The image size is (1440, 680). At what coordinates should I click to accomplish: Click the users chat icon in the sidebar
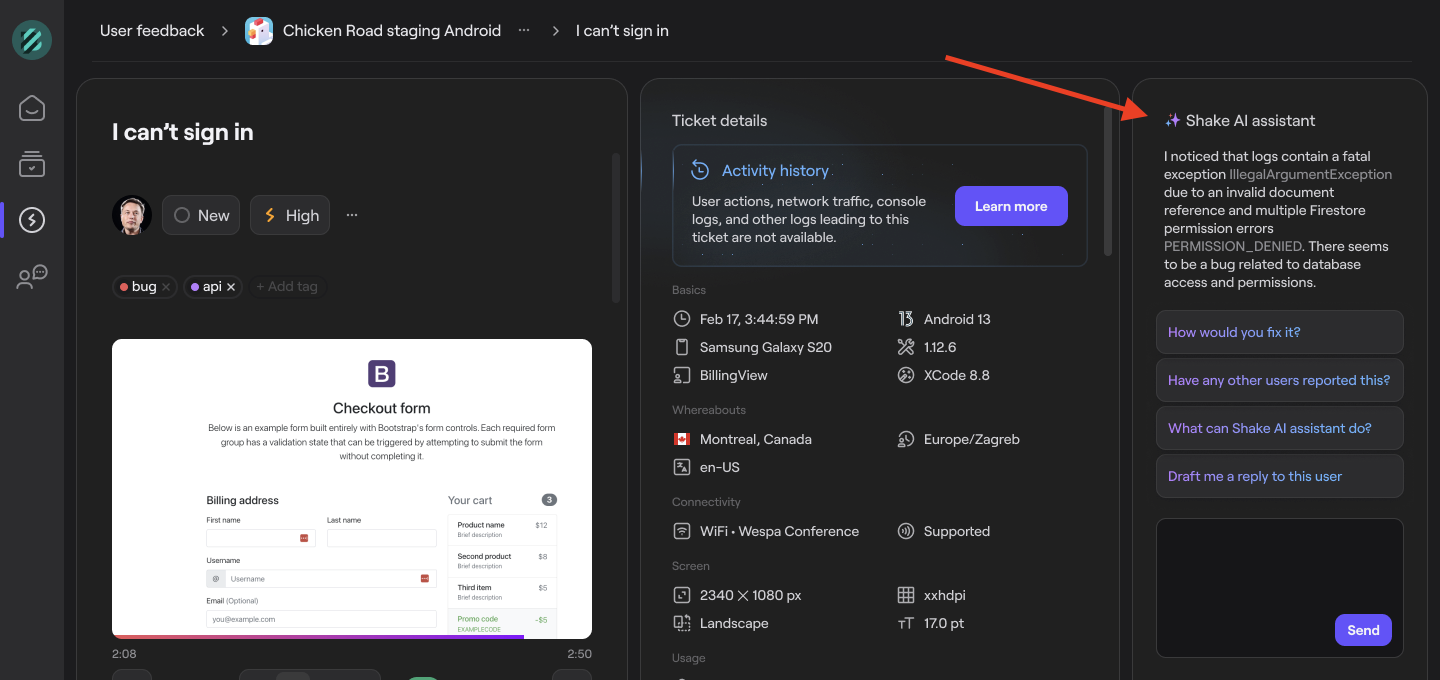point(31,277)
